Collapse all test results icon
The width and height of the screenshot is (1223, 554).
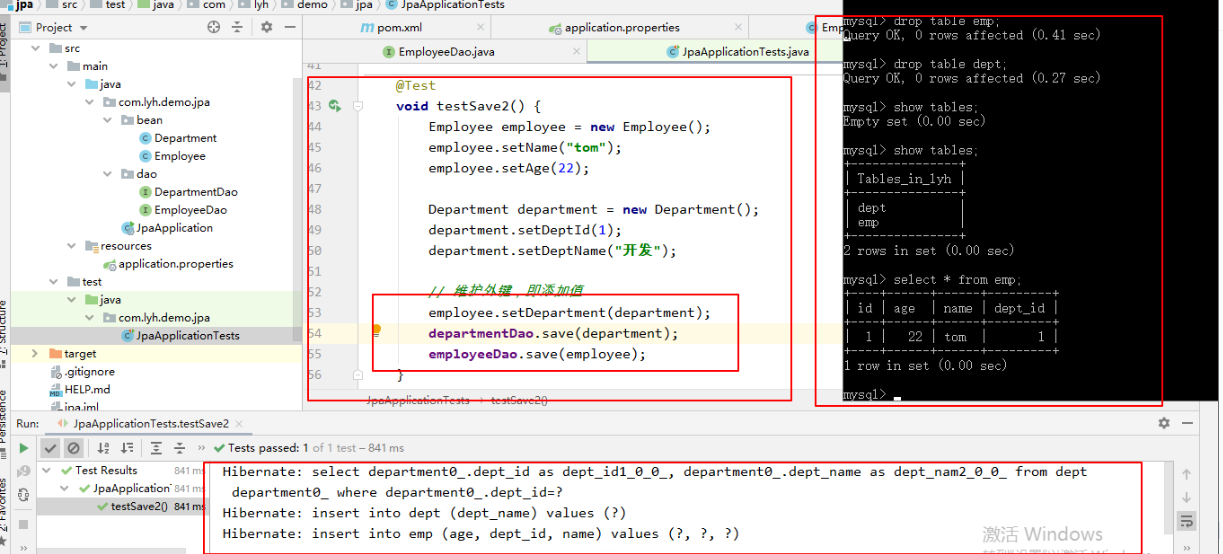[x=180, y=448]
